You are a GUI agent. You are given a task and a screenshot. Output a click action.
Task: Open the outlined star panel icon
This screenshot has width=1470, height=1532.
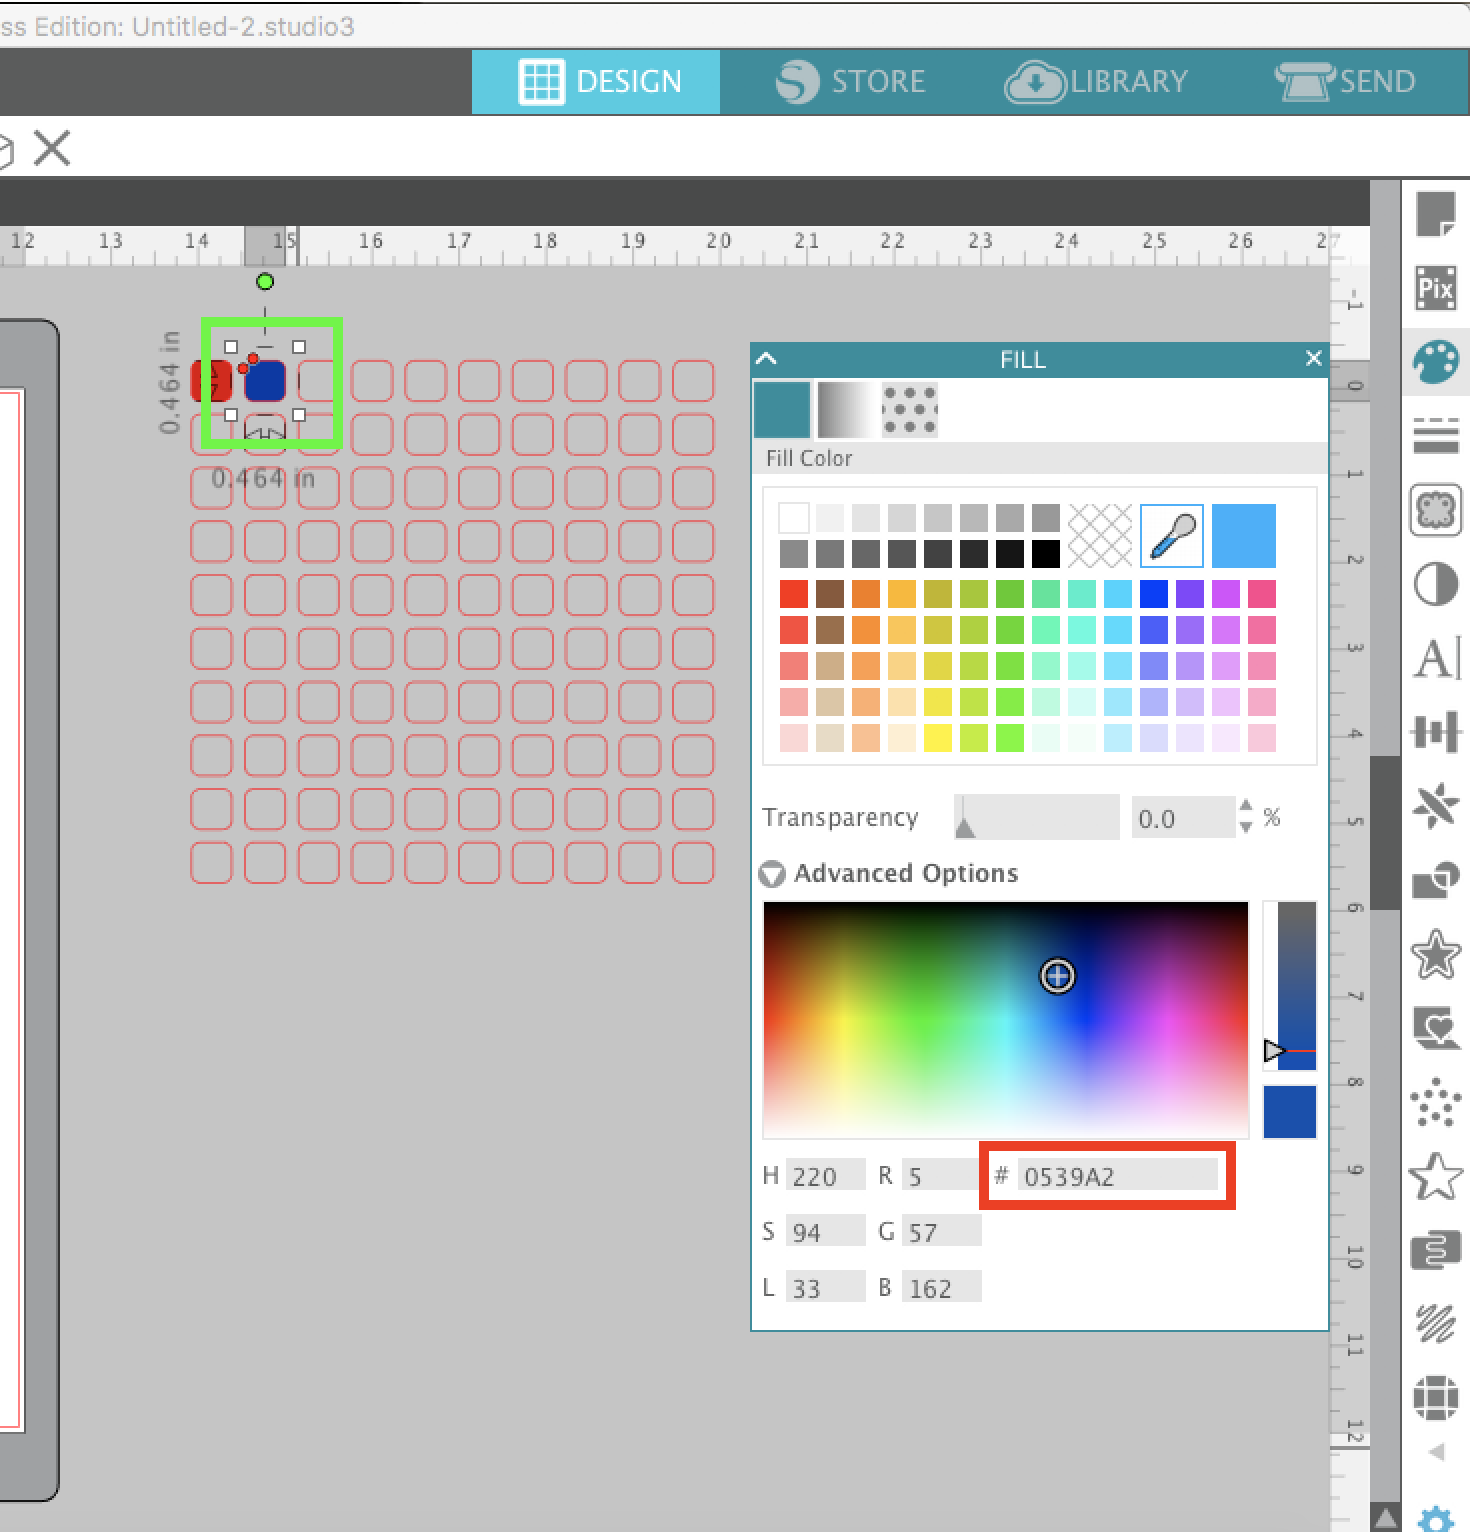1435,1176
